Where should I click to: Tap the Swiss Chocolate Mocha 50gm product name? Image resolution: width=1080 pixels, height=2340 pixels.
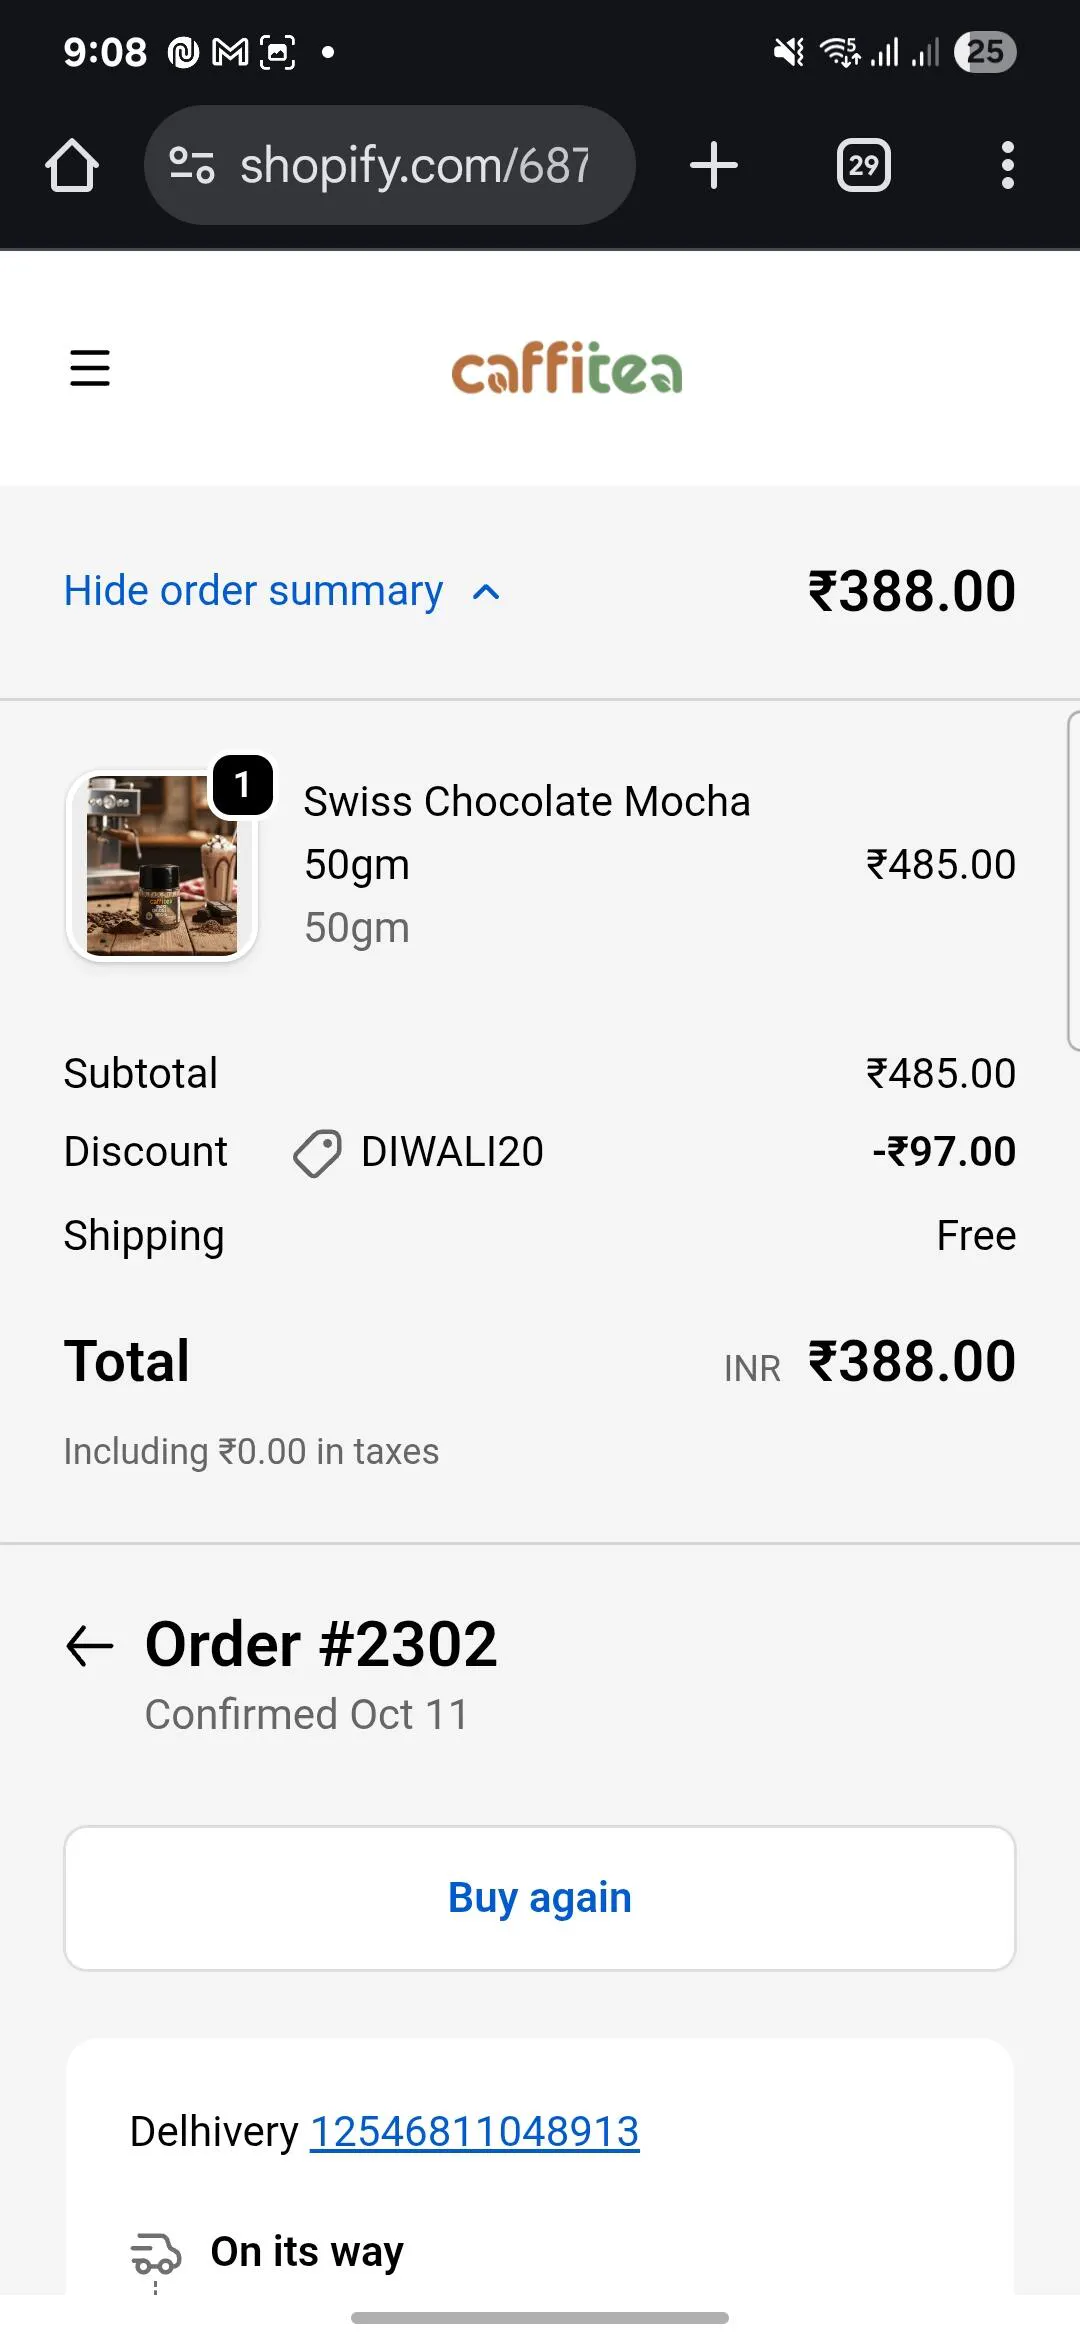(x=526, y=832)
